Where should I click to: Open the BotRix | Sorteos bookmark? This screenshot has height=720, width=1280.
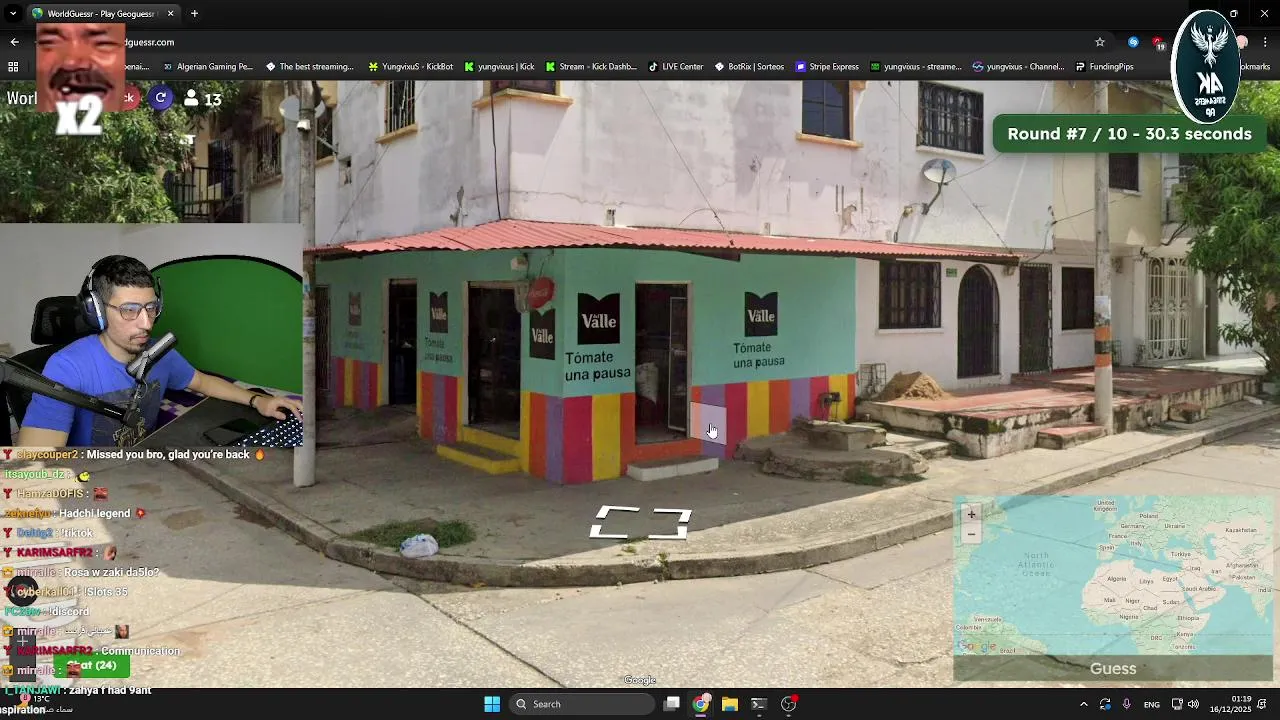[x=749, y=67]
